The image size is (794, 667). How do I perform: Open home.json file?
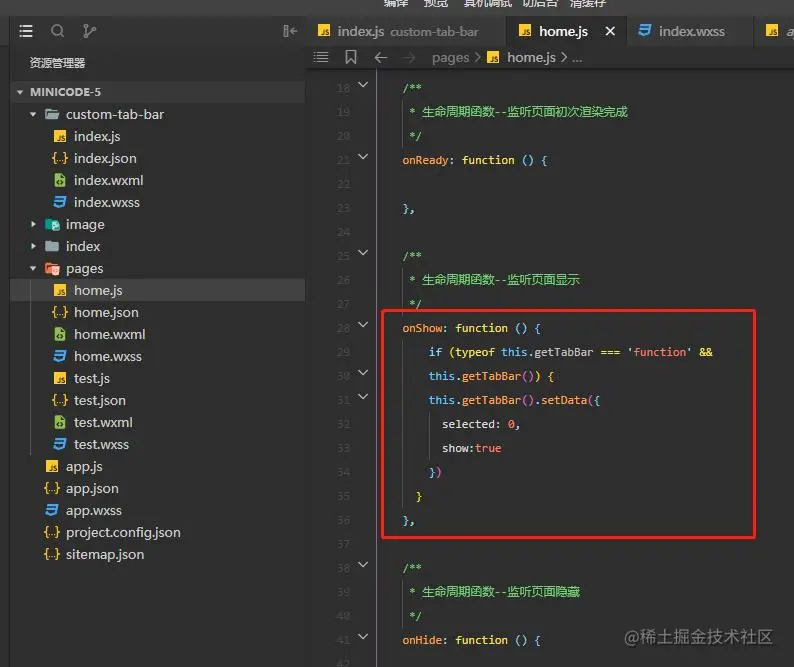pyautogui.click(x=157, y=312)
